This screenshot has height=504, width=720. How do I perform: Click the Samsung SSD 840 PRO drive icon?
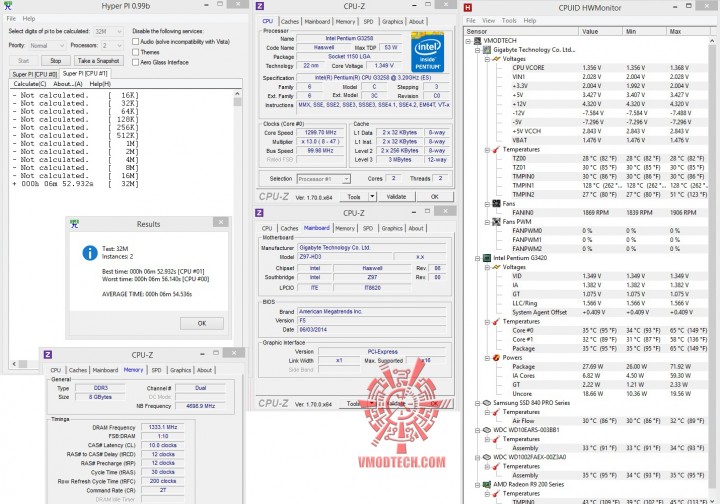pos(487,403)
